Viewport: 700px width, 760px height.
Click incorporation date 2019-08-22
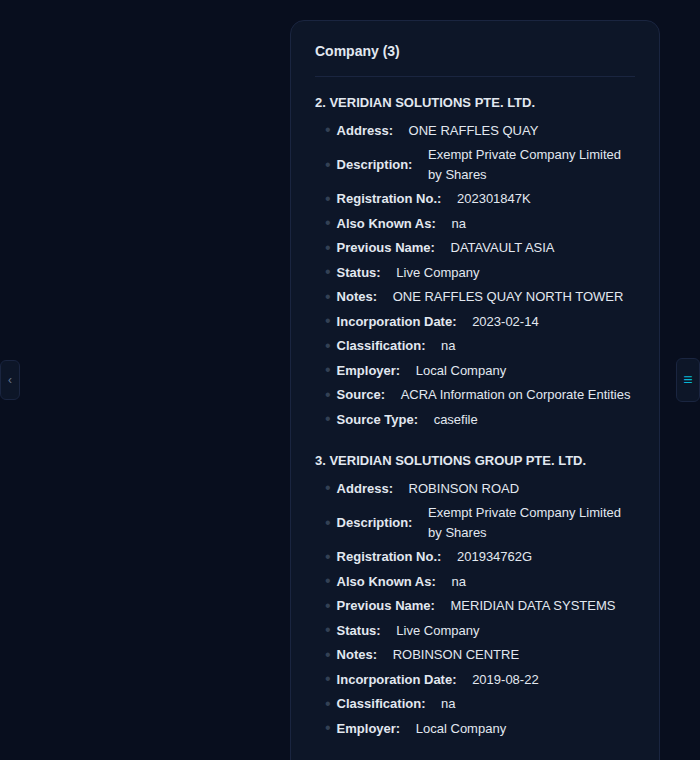click(x=505, y=680)
